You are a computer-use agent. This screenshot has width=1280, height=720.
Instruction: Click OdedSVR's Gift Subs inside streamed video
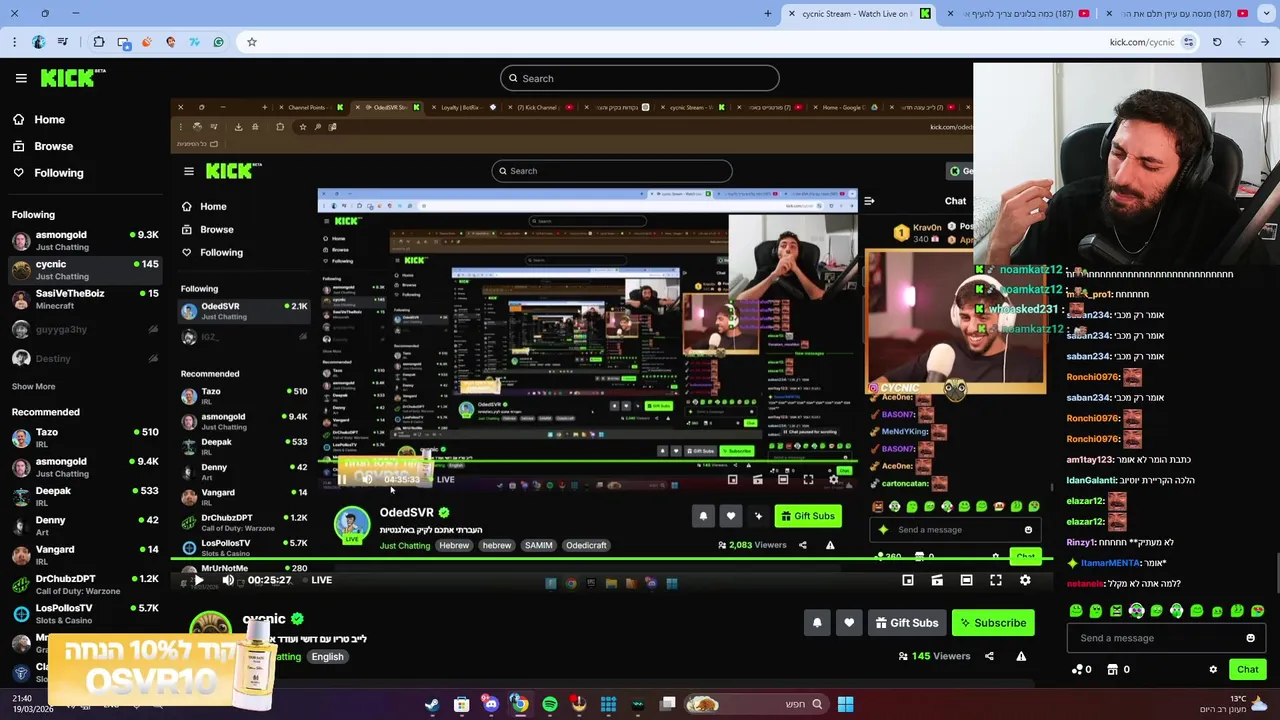[x=807, y=516]
